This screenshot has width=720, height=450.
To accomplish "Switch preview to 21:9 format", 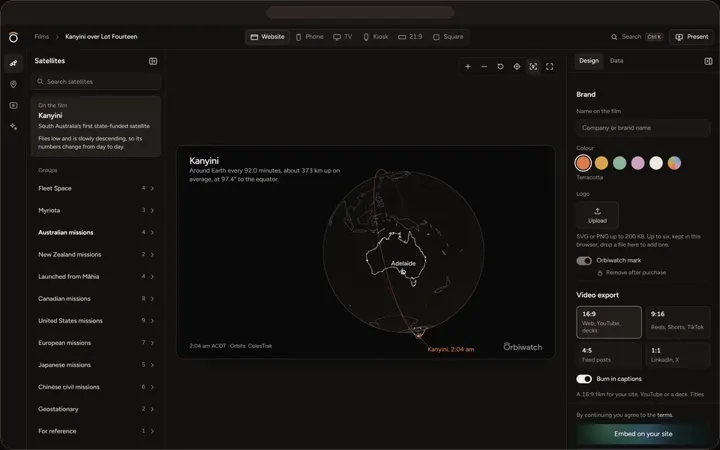I will (x=410, y=37).
